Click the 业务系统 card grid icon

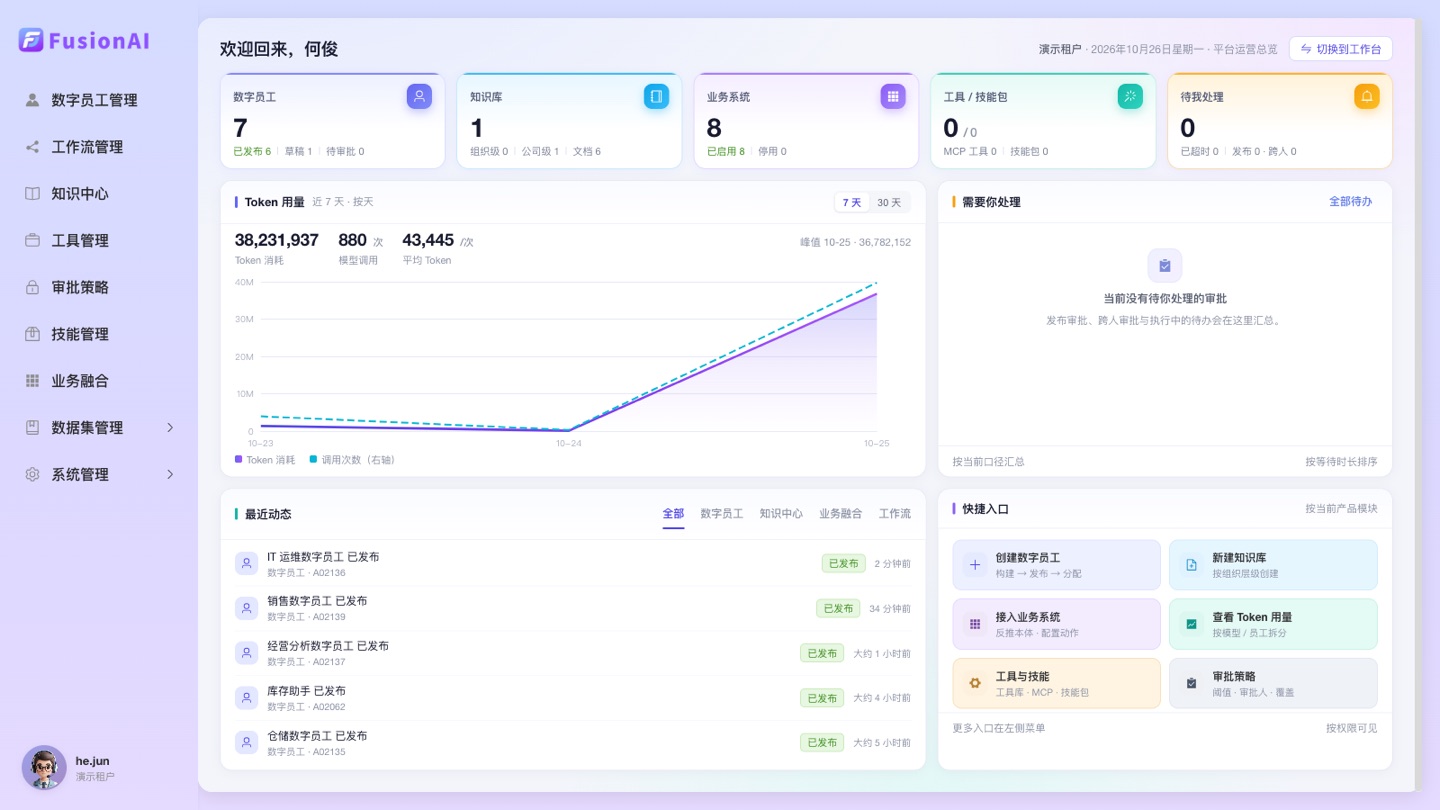[893, 96]
